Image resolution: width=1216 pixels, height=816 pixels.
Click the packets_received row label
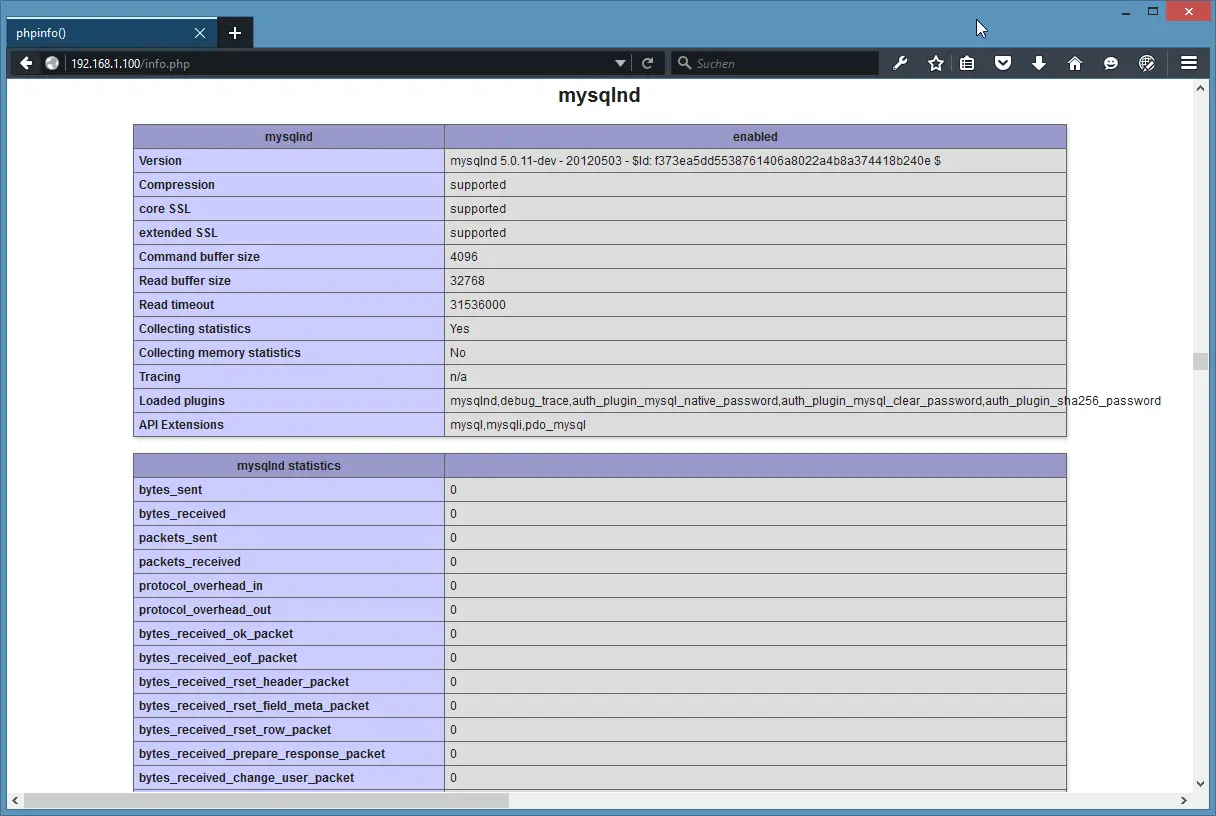tap(190, 562)
